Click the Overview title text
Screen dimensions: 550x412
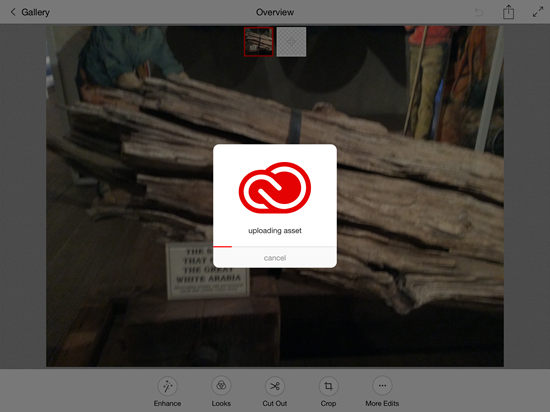[275, 12]
